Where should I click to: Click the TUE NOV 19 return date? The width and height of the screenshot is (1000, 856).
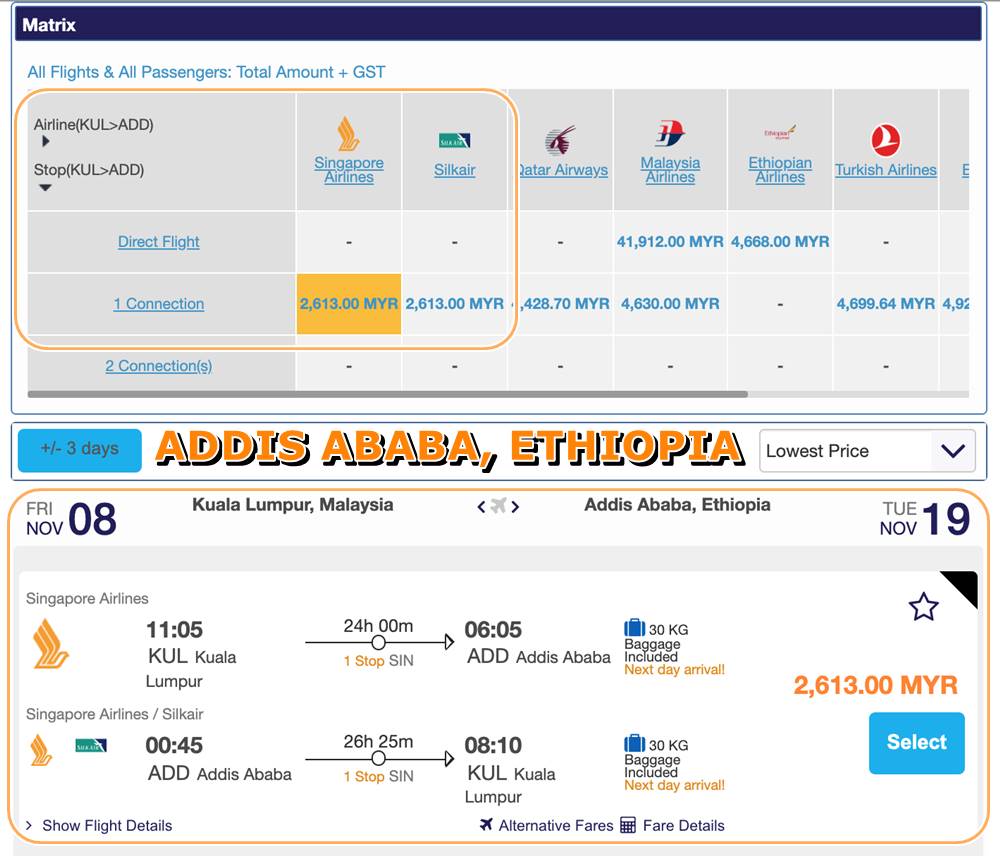pos(925,519)
